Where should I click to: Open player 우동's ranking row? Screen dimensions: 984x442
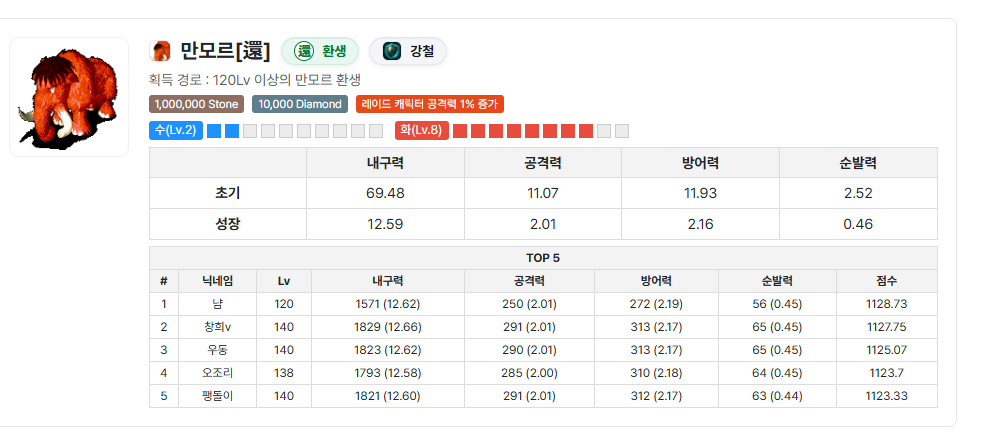tap(217, 349)
